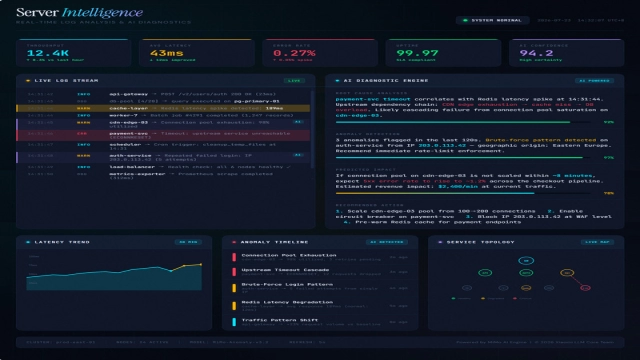Screen dimensions: 640x360
Task: Click the Live Log Stream vertical scrollbar
Action: pyautogui.click(x=312, y=130)
